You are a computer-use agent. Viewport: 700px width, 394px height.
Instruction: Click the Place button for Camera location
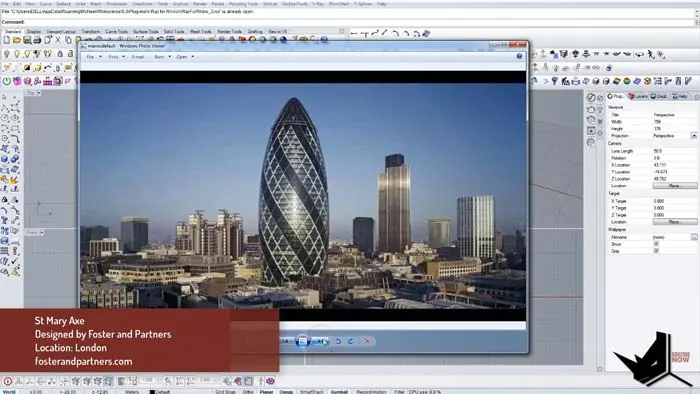(x=675, y=186)
